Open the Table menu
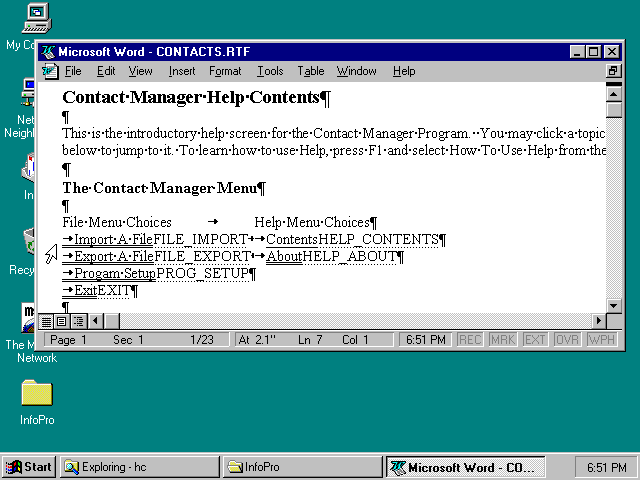Screen dimensions: 640x480 tap(310, 71)
